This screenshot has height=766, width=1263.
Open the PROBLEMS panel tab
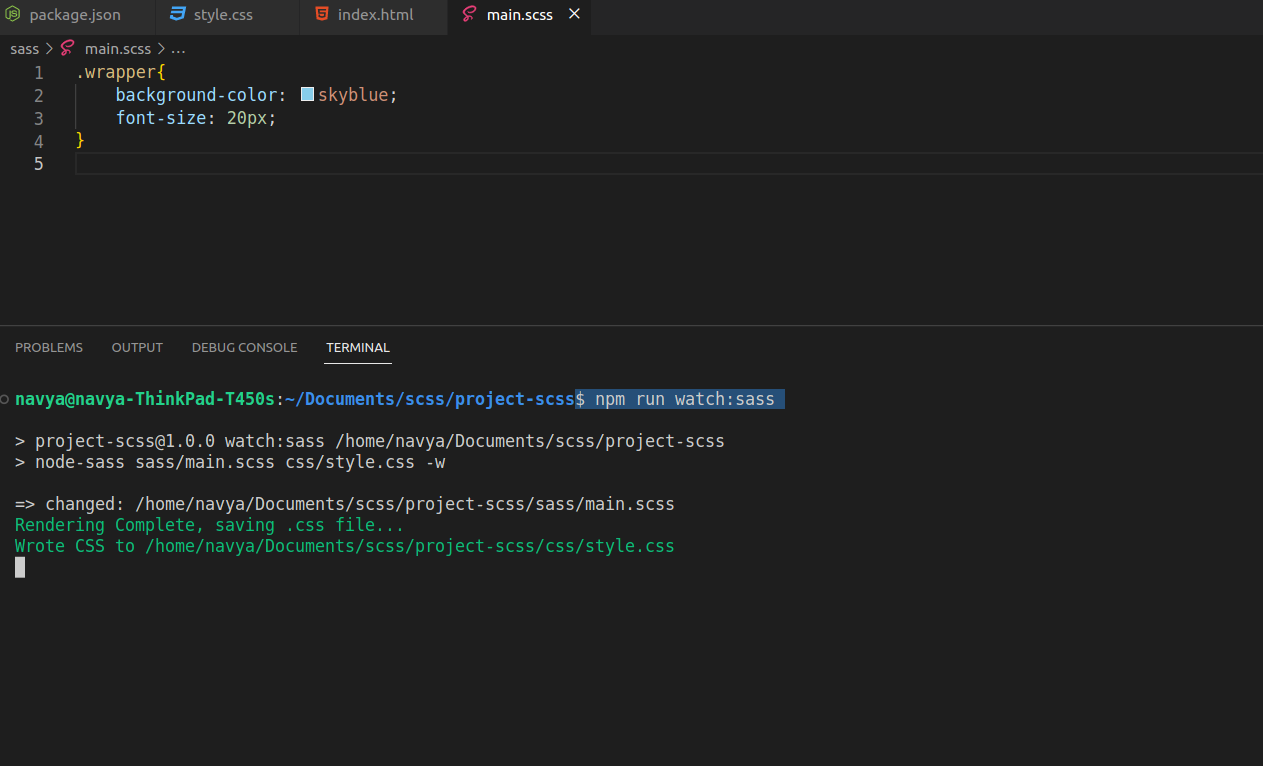click(x=49, y=347)
